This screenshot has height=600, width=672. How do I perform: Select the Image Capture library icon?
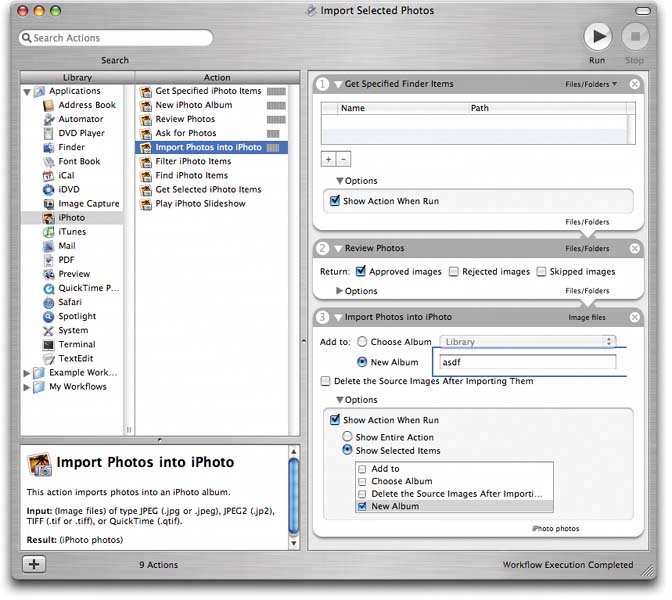pyautogui.click(x=50, y=204)
